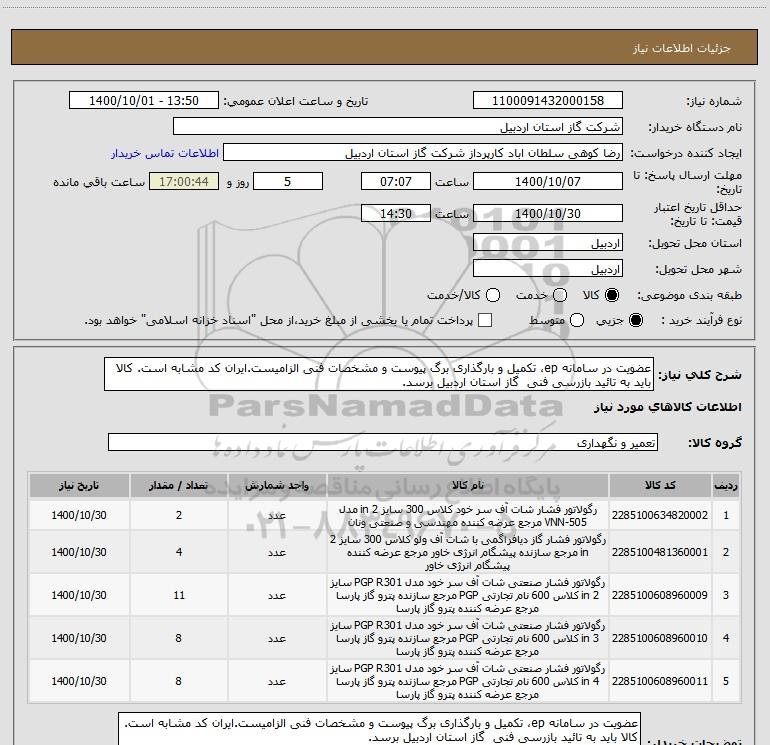The width and height of the screenshot is (770, 745).
Task: Click goods group field تعمیر و نگهداری
Action: [x=383, y=442]
